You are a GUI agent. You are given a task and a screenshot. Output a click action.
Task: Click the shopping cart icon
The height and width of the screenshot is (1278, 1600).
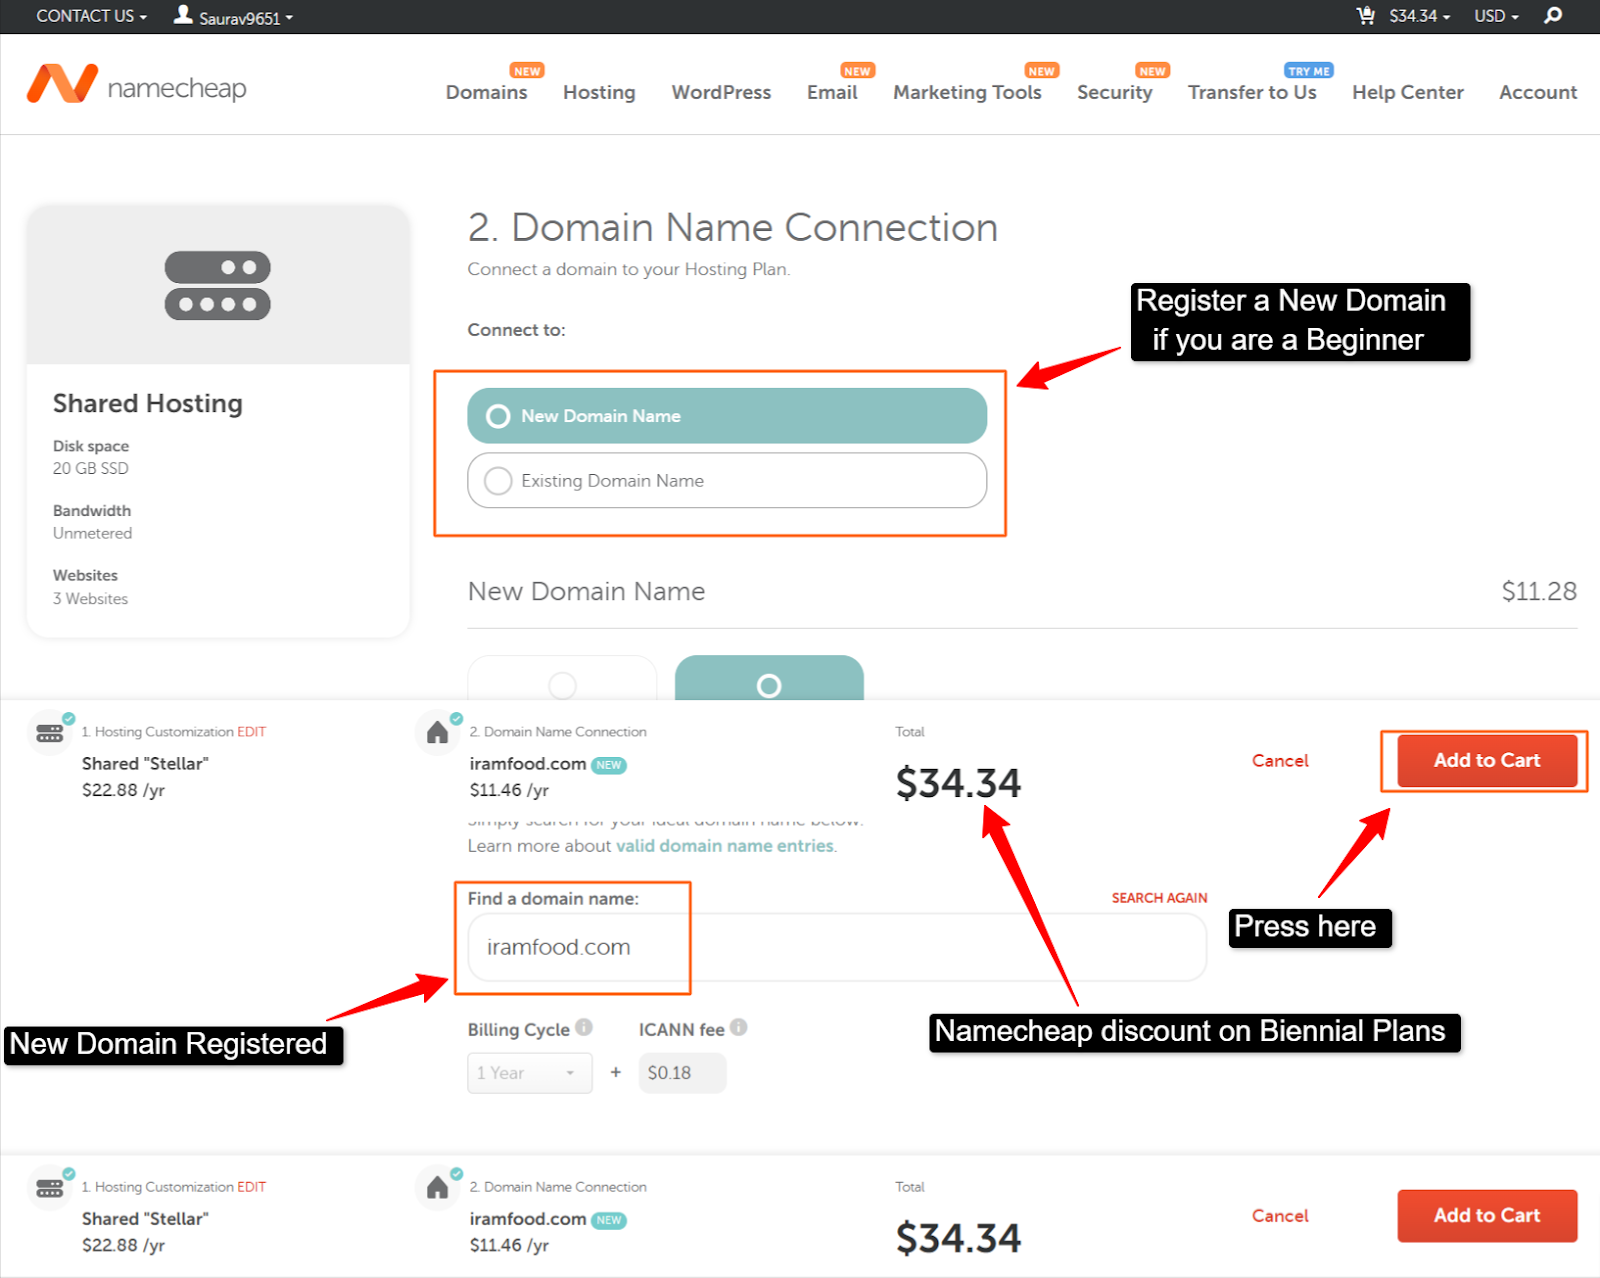[1365, 15]
